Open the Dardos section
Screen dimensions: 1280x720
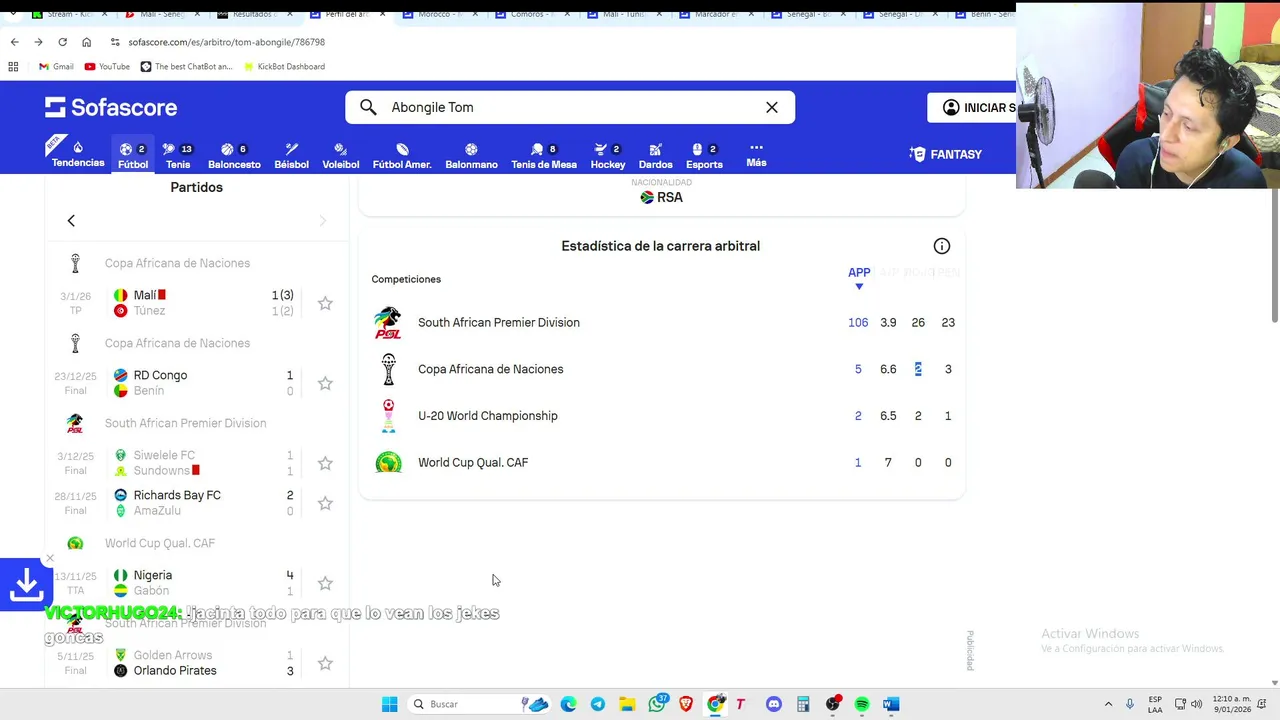pos(655,155)
